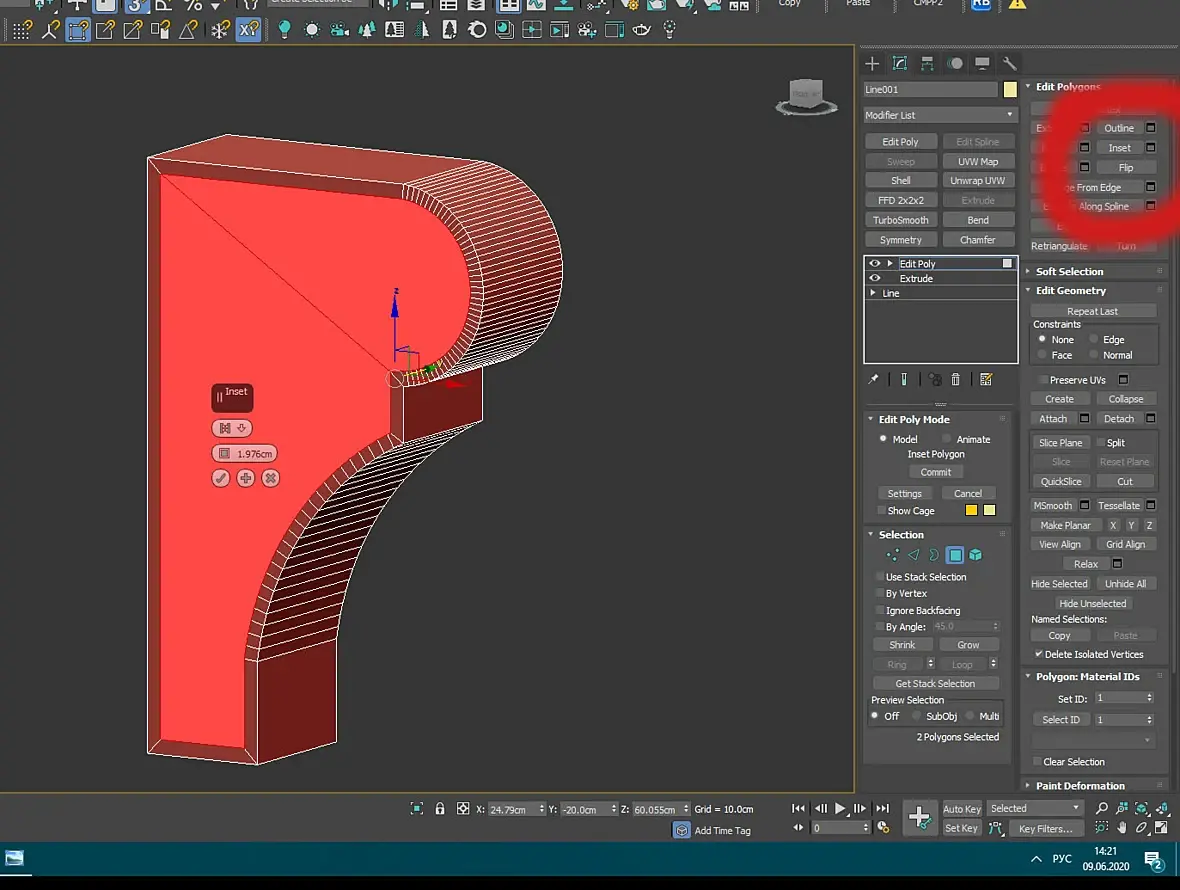This screenshot has width=1180, height=890.
Task: Click the remove modifier trash icon
Action: click(x=955, y=379)
